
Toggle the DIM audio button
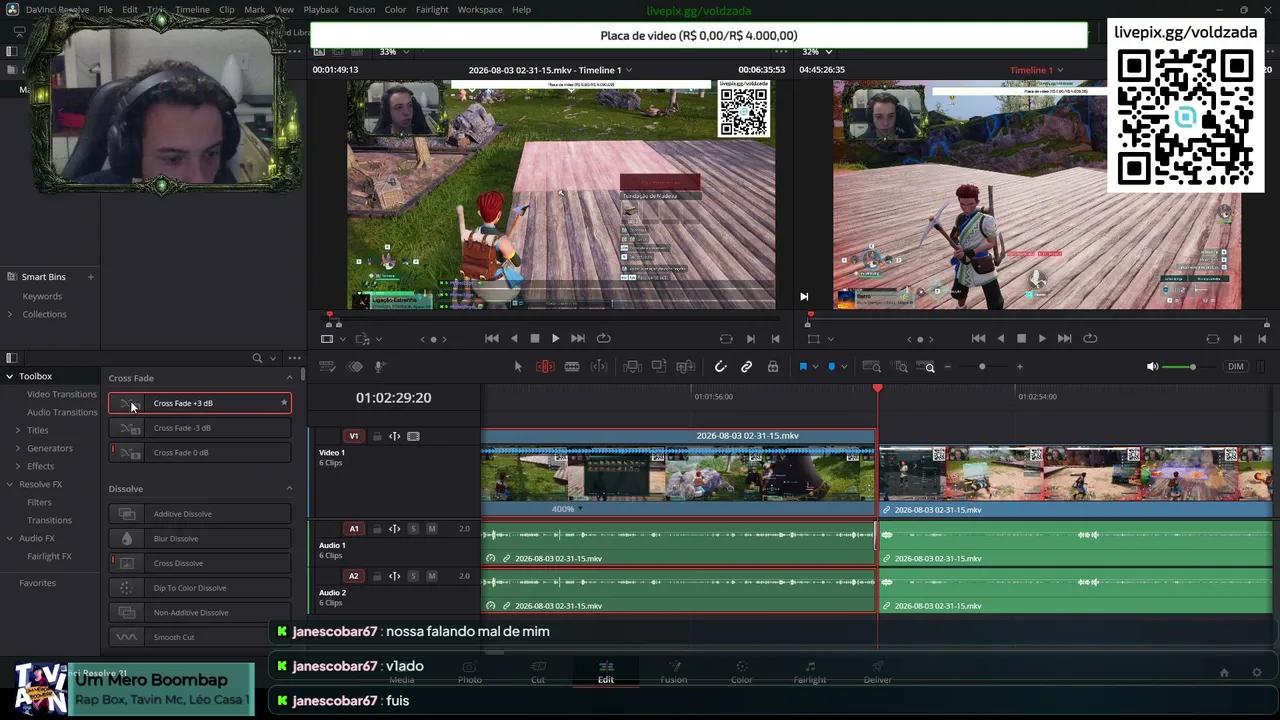1236,367
